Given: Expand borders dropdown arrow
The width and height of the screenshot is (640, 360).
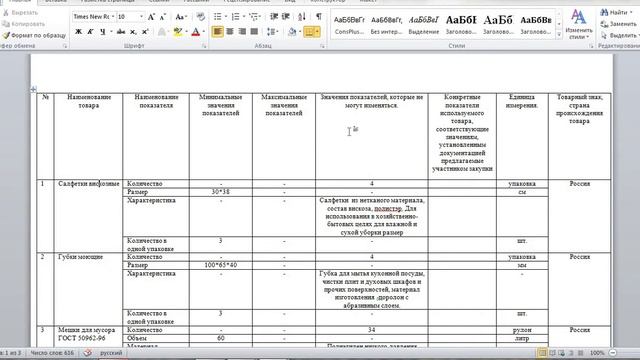Looking at the screenshot, I should (x=317, y=31).
